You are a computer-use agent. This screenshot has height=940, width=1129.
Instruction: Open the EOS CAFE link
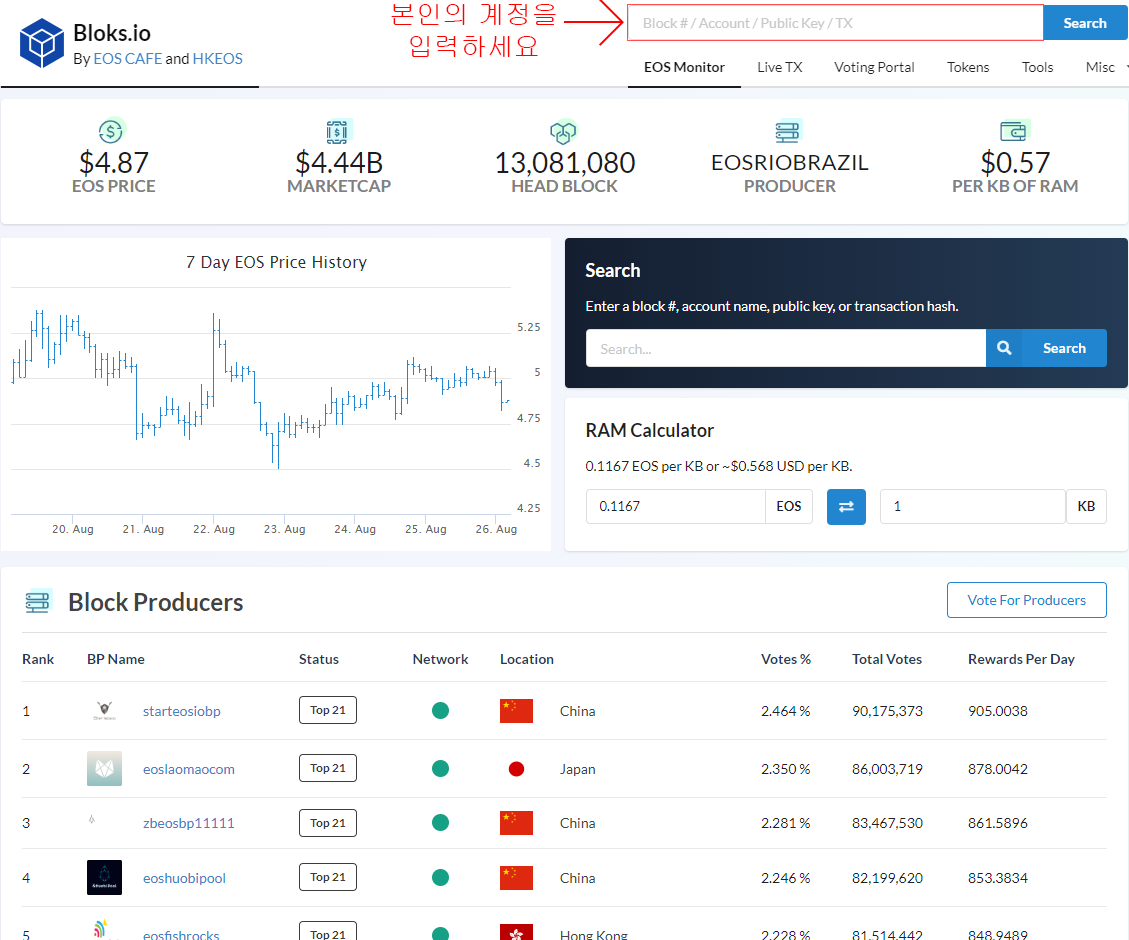click(128, 58)
